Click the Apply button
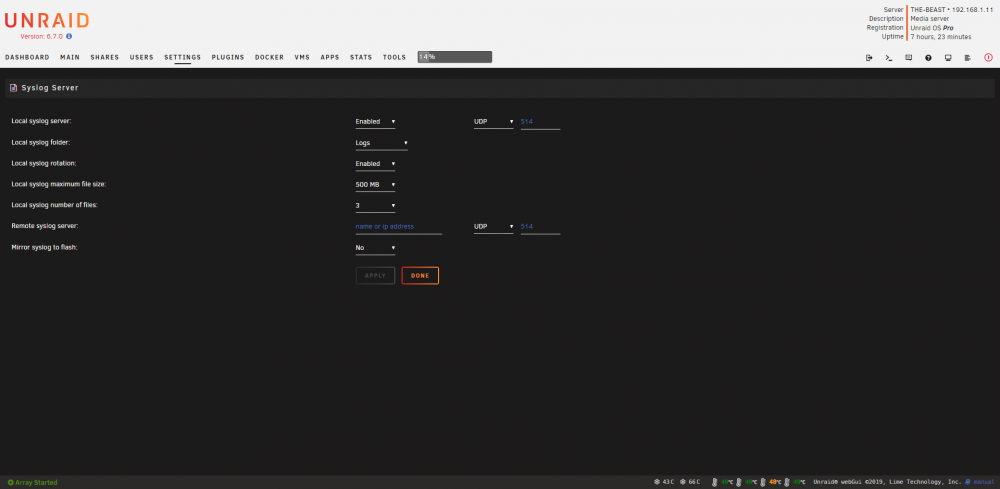Image resolution: width=1000 pixels, height=489 pixels. [375, 275]
